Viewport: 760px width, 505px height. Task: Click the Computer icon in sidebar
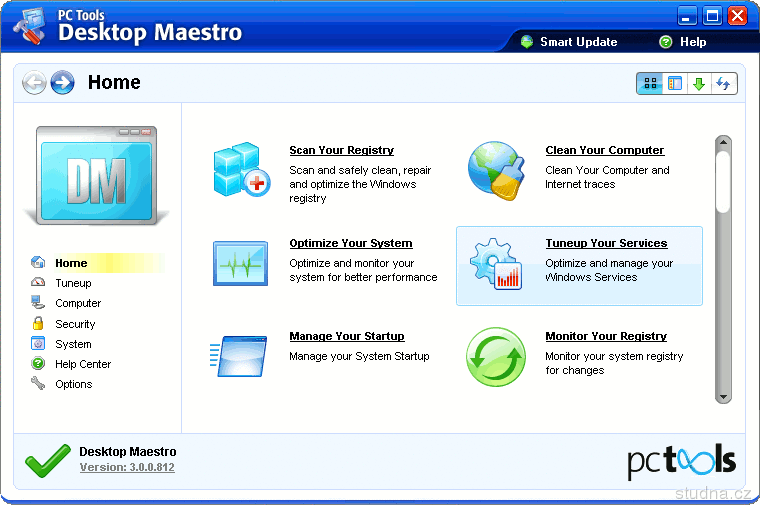(38, 302)
